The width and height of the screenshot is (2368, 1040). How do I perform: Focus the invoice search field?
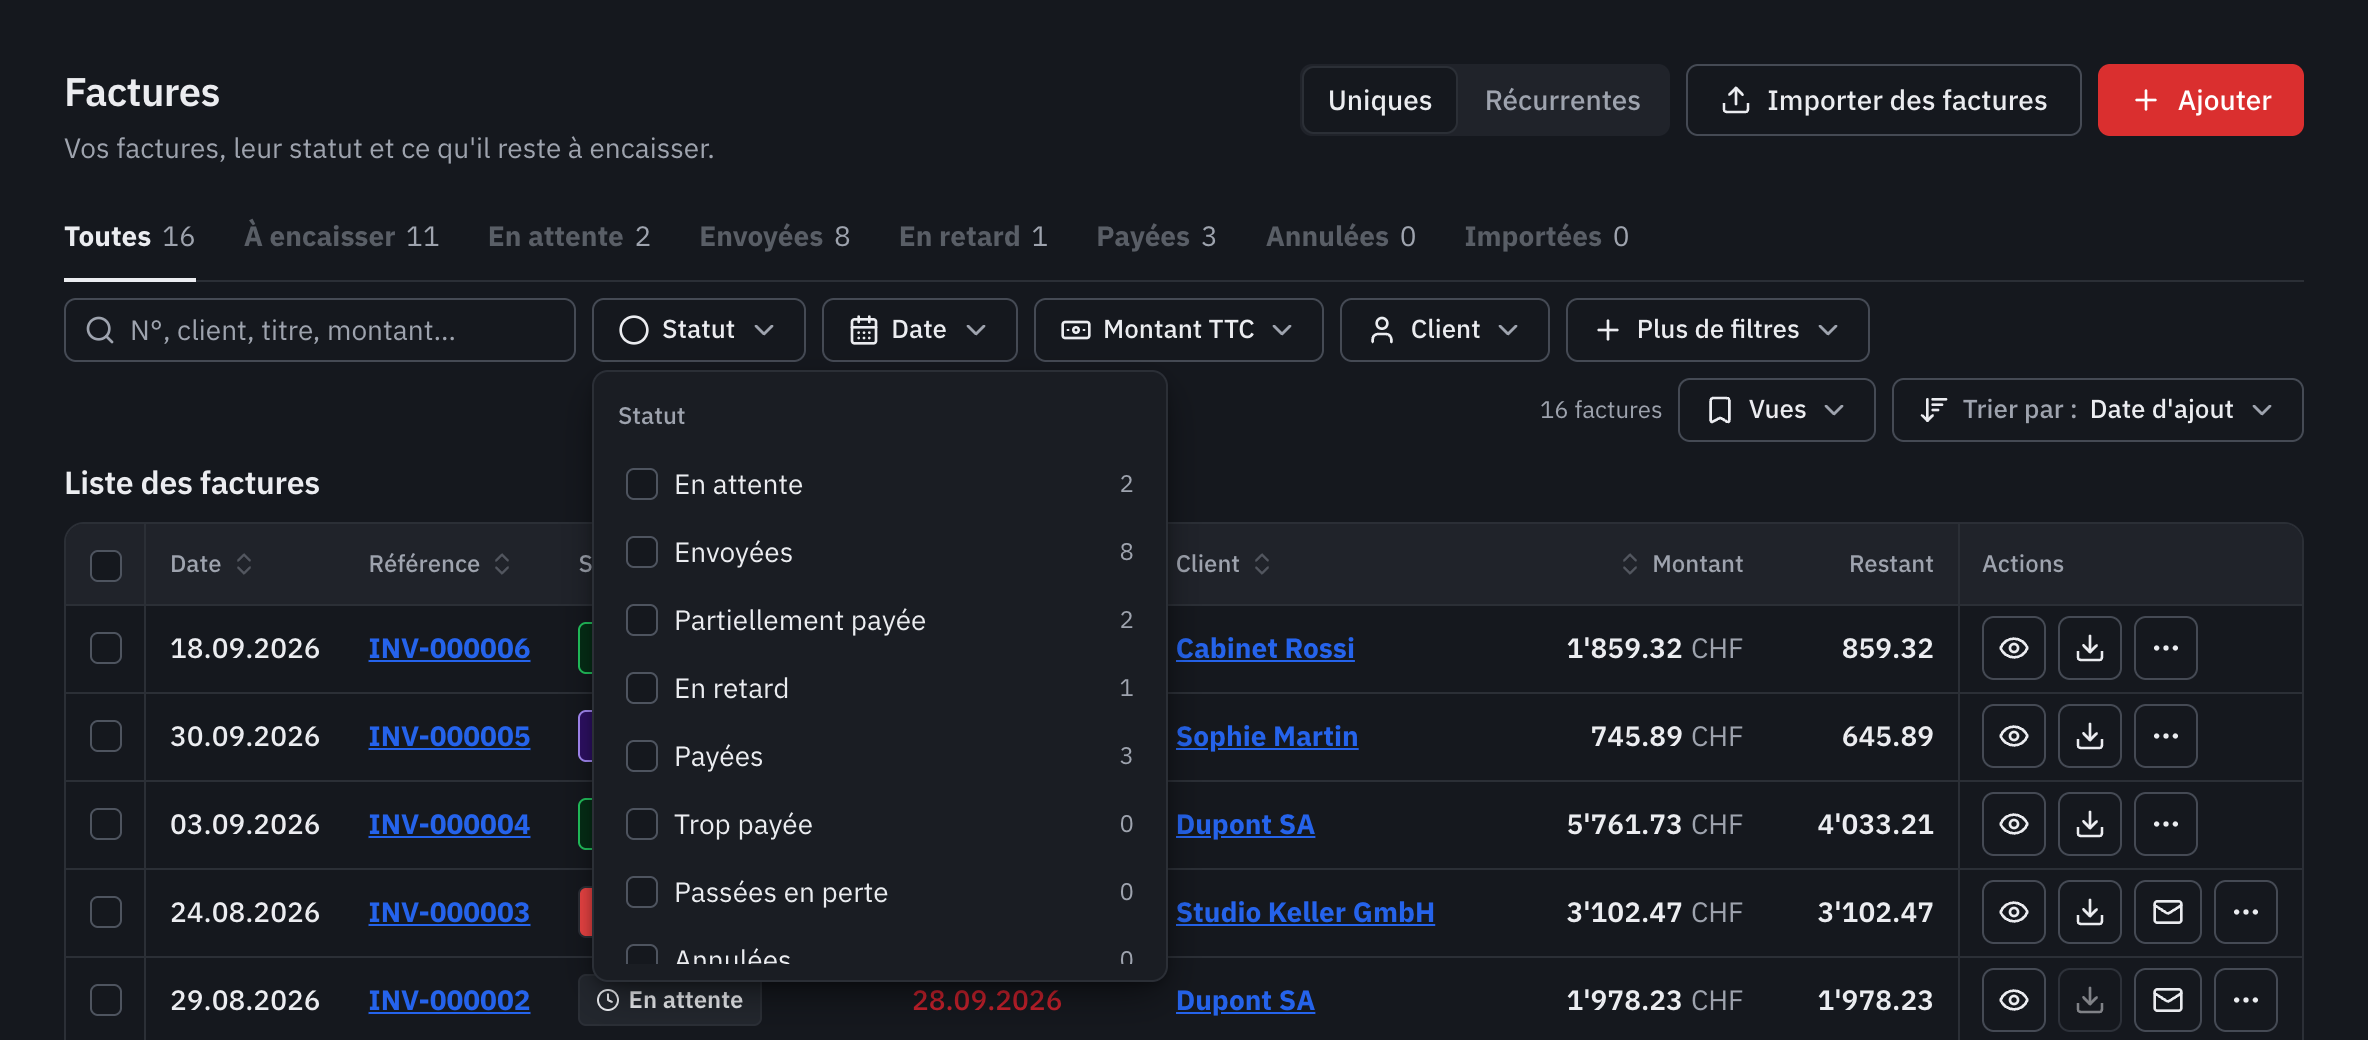pos(319,330)
